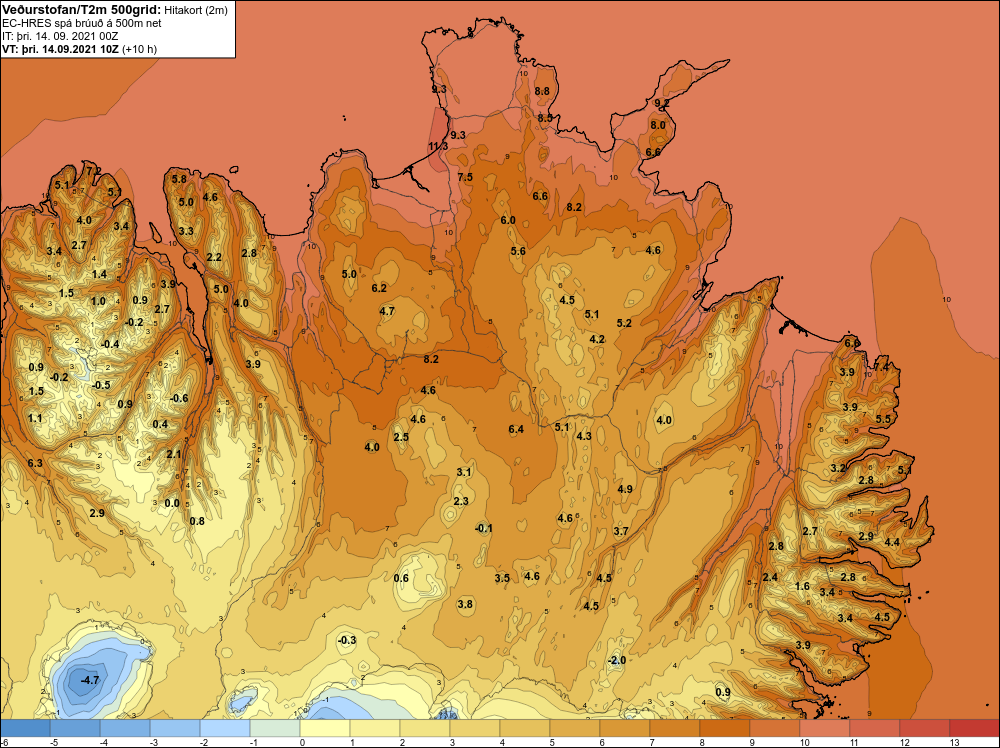Click the legend swatch between 6 and 7
The height and width of the screenshot is (748, 1000).
625,728
